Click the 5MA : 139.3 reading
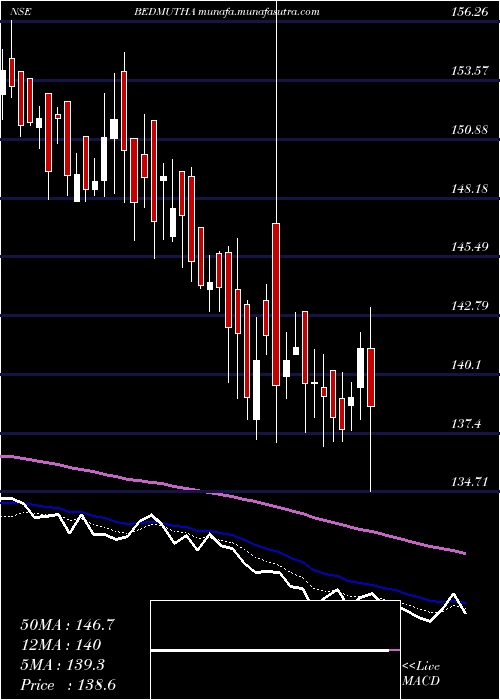The image size is (500, 700). point(62,665)
